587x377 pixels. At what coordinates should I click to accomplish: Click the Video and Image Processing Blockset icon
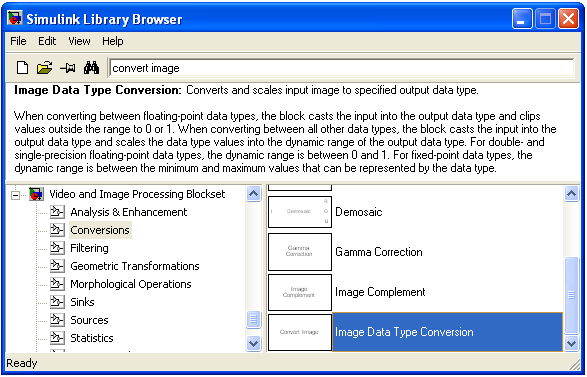pyautogui.click(x=36, y=194)
